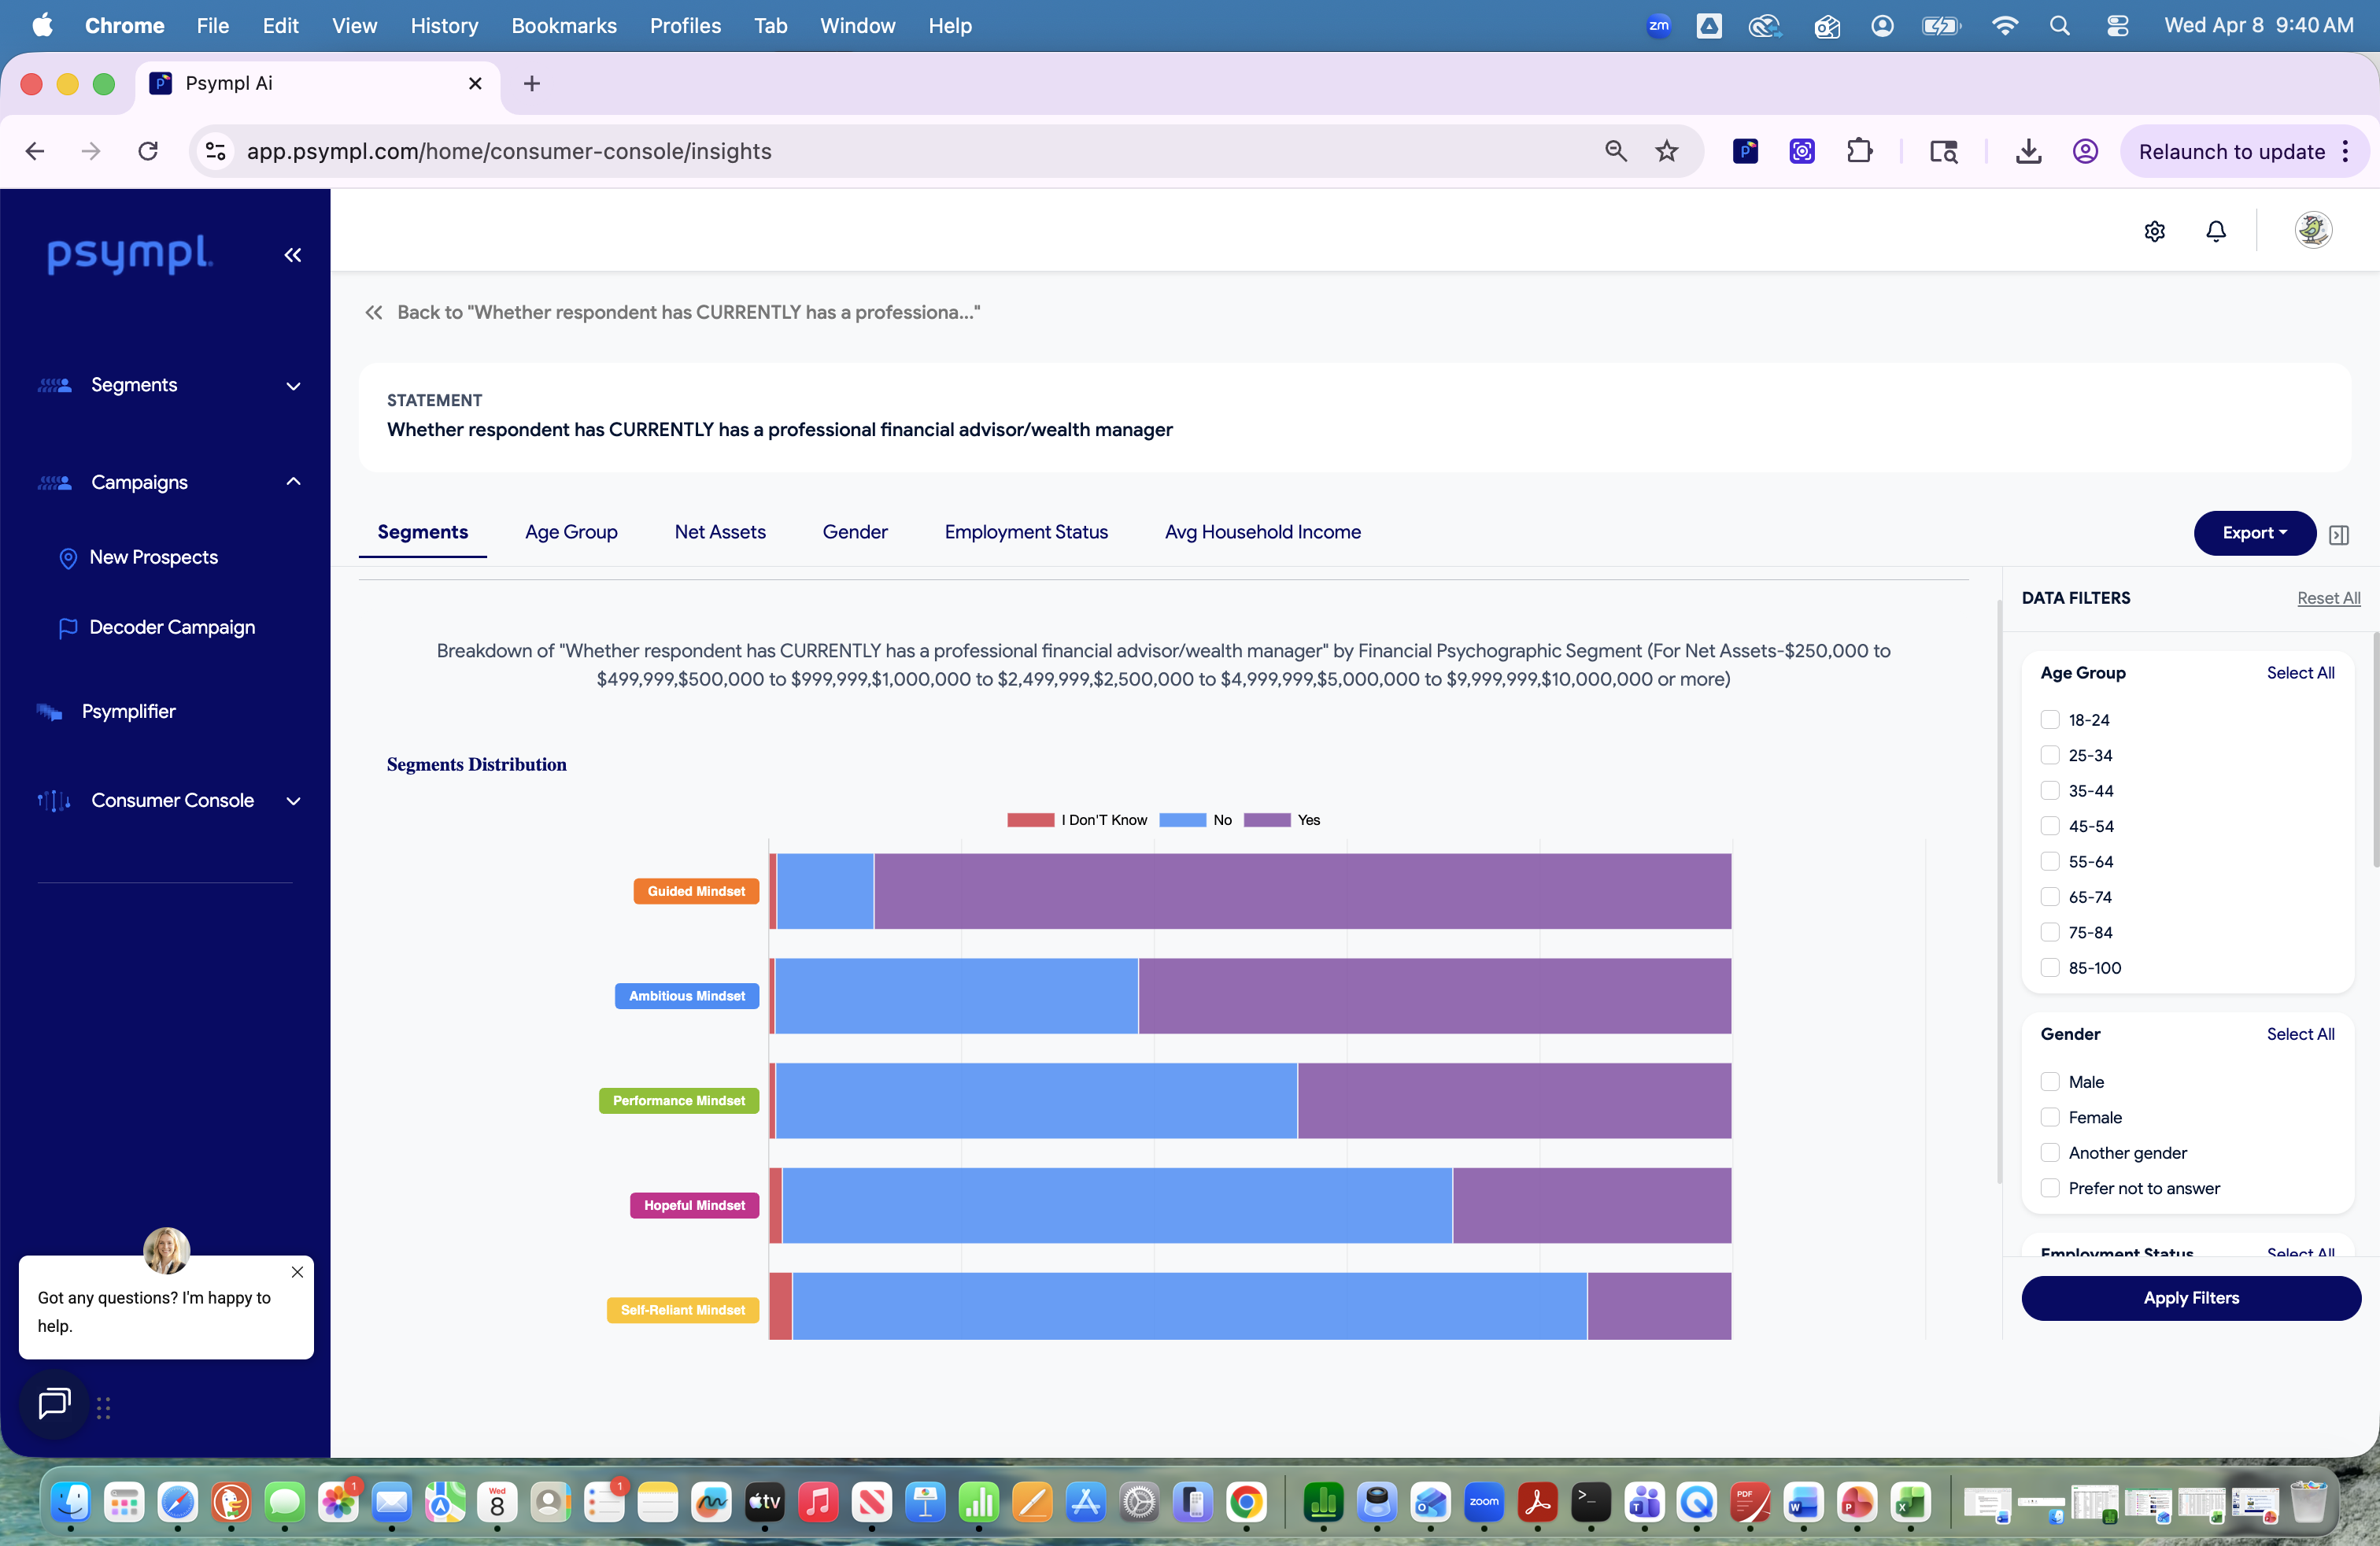Image resolution: width=2380 pixels, height=1546 pixels.
Task: Open the user profile avatar
Action: pyautogui.click(x=2312, y=230)
